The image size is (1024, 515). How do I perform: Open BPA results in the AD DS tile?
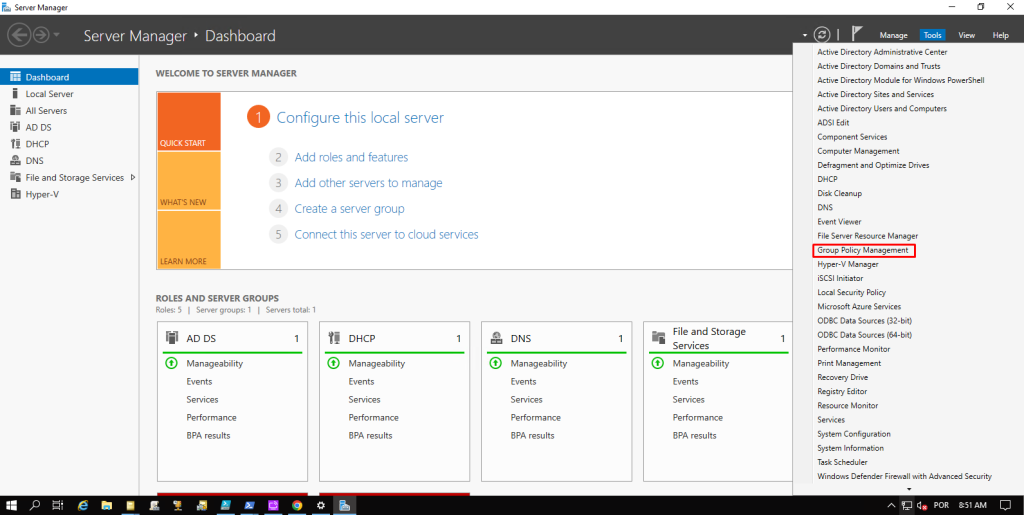click(x=208, y=435)
